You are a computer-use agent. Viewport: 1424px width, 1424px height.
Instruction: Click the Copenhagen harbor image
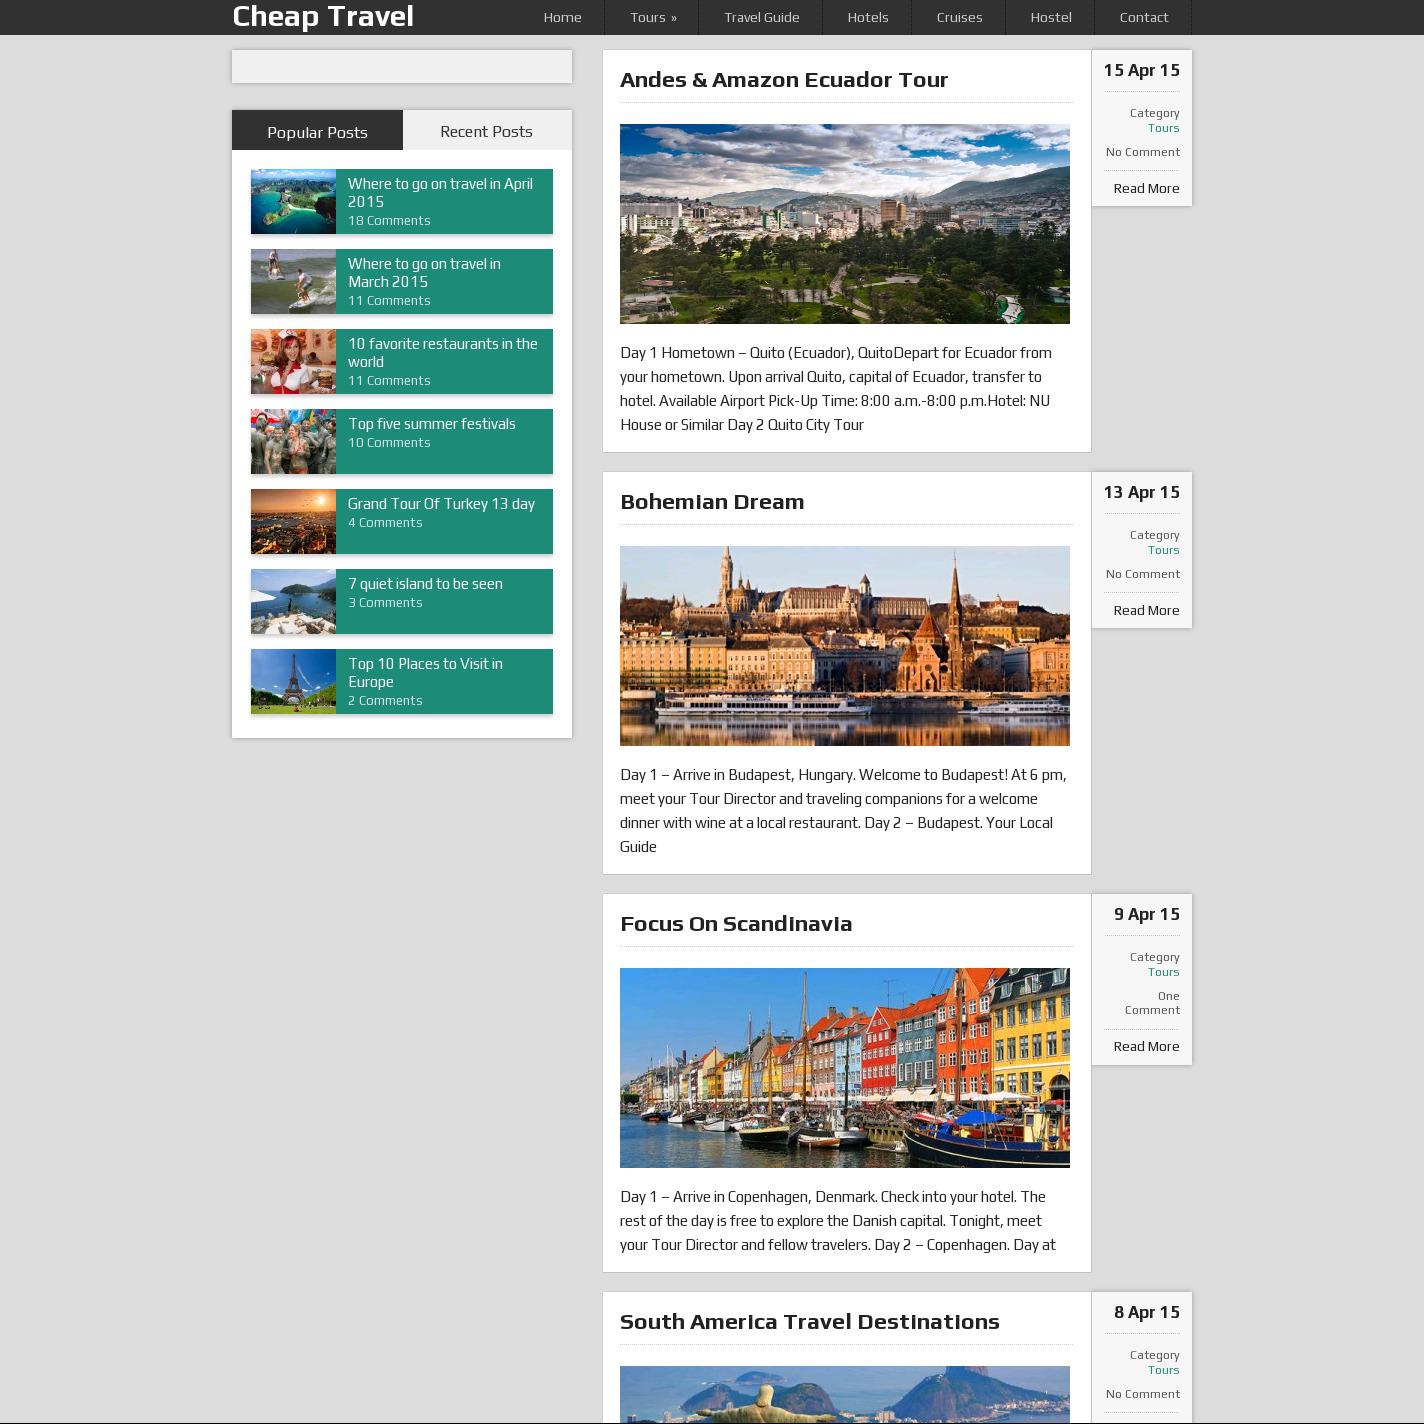point(844,1067)
